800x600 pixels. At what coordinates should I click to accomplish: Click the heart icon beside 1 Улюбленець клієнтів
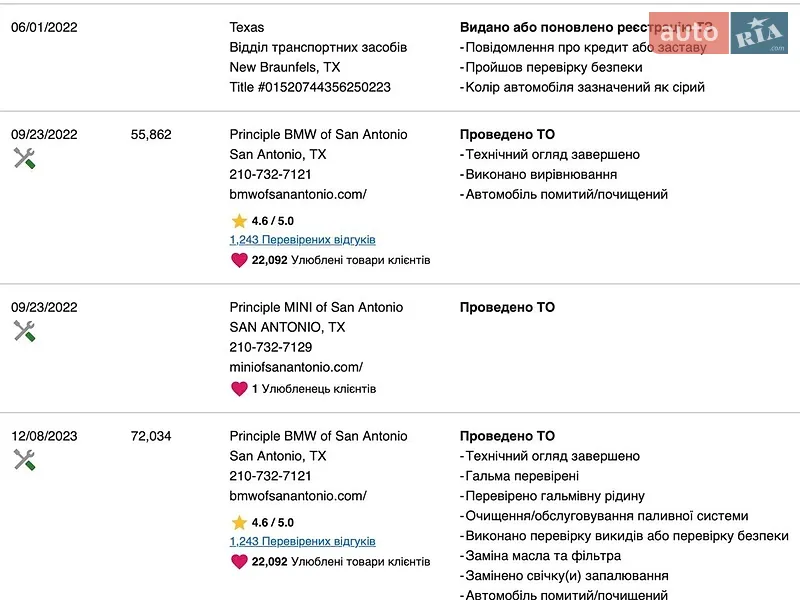tap(239, 389)
